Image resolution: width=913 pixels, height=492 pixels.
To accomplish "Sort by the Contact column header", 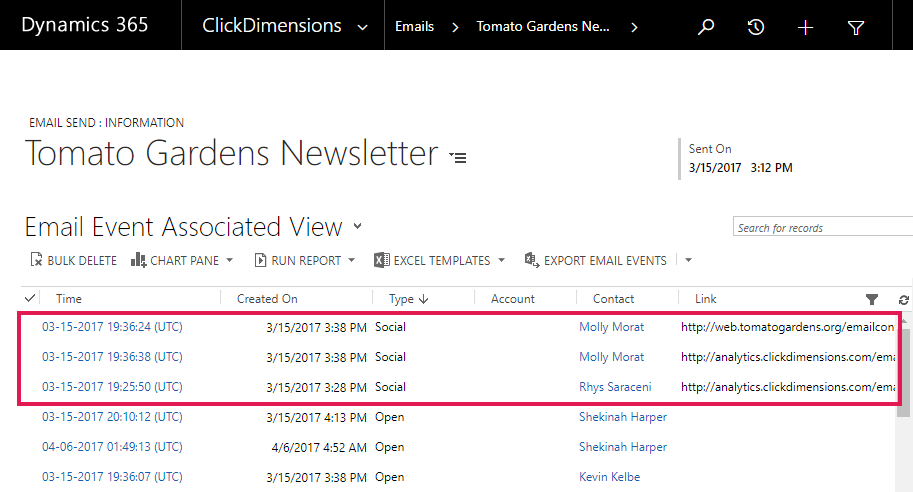I will 613,299.
